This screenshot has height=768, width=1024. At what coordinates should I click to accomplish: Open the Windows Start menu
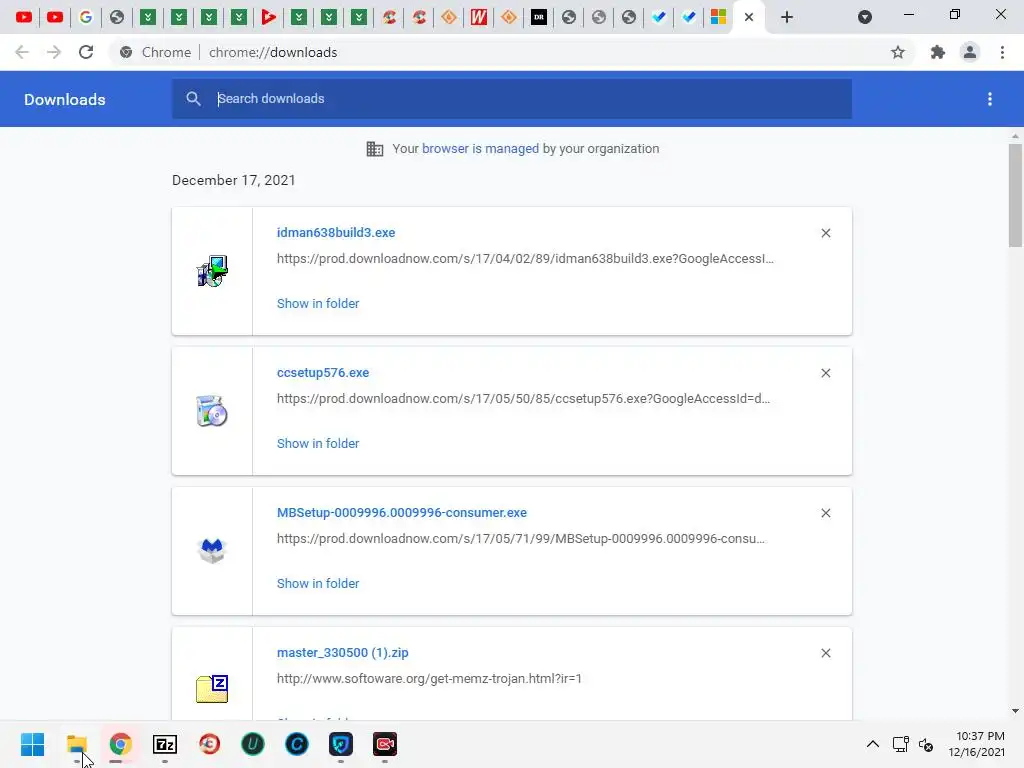[x=32, y=744]
